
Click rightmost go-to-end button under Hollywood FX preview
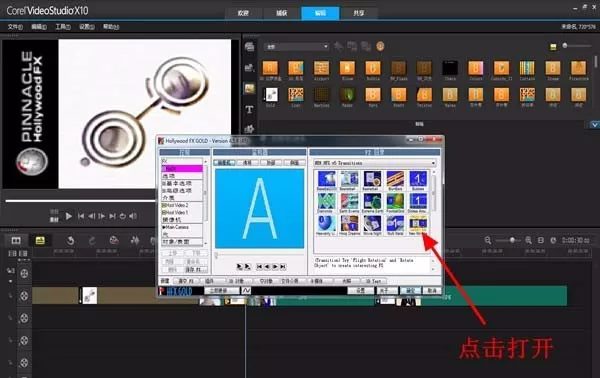point(283,266)
